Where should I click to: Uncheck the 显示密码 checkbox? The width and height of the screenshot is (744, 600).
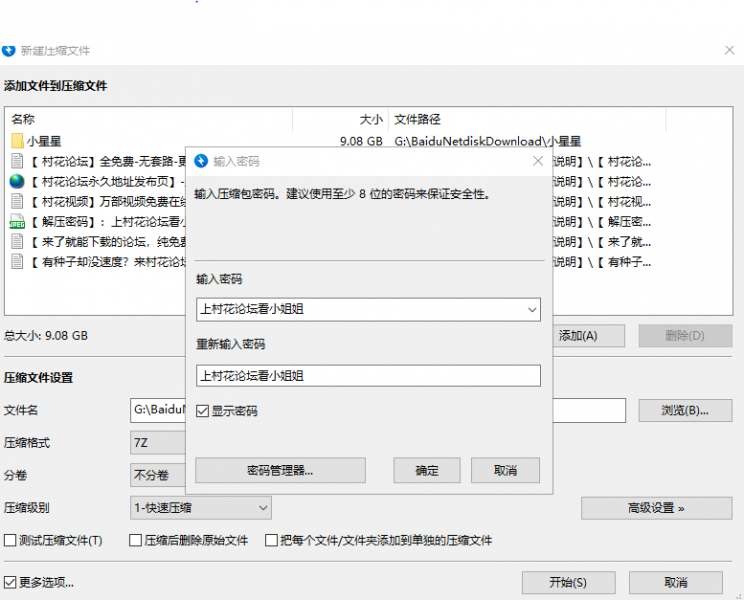tap(203, 411)
